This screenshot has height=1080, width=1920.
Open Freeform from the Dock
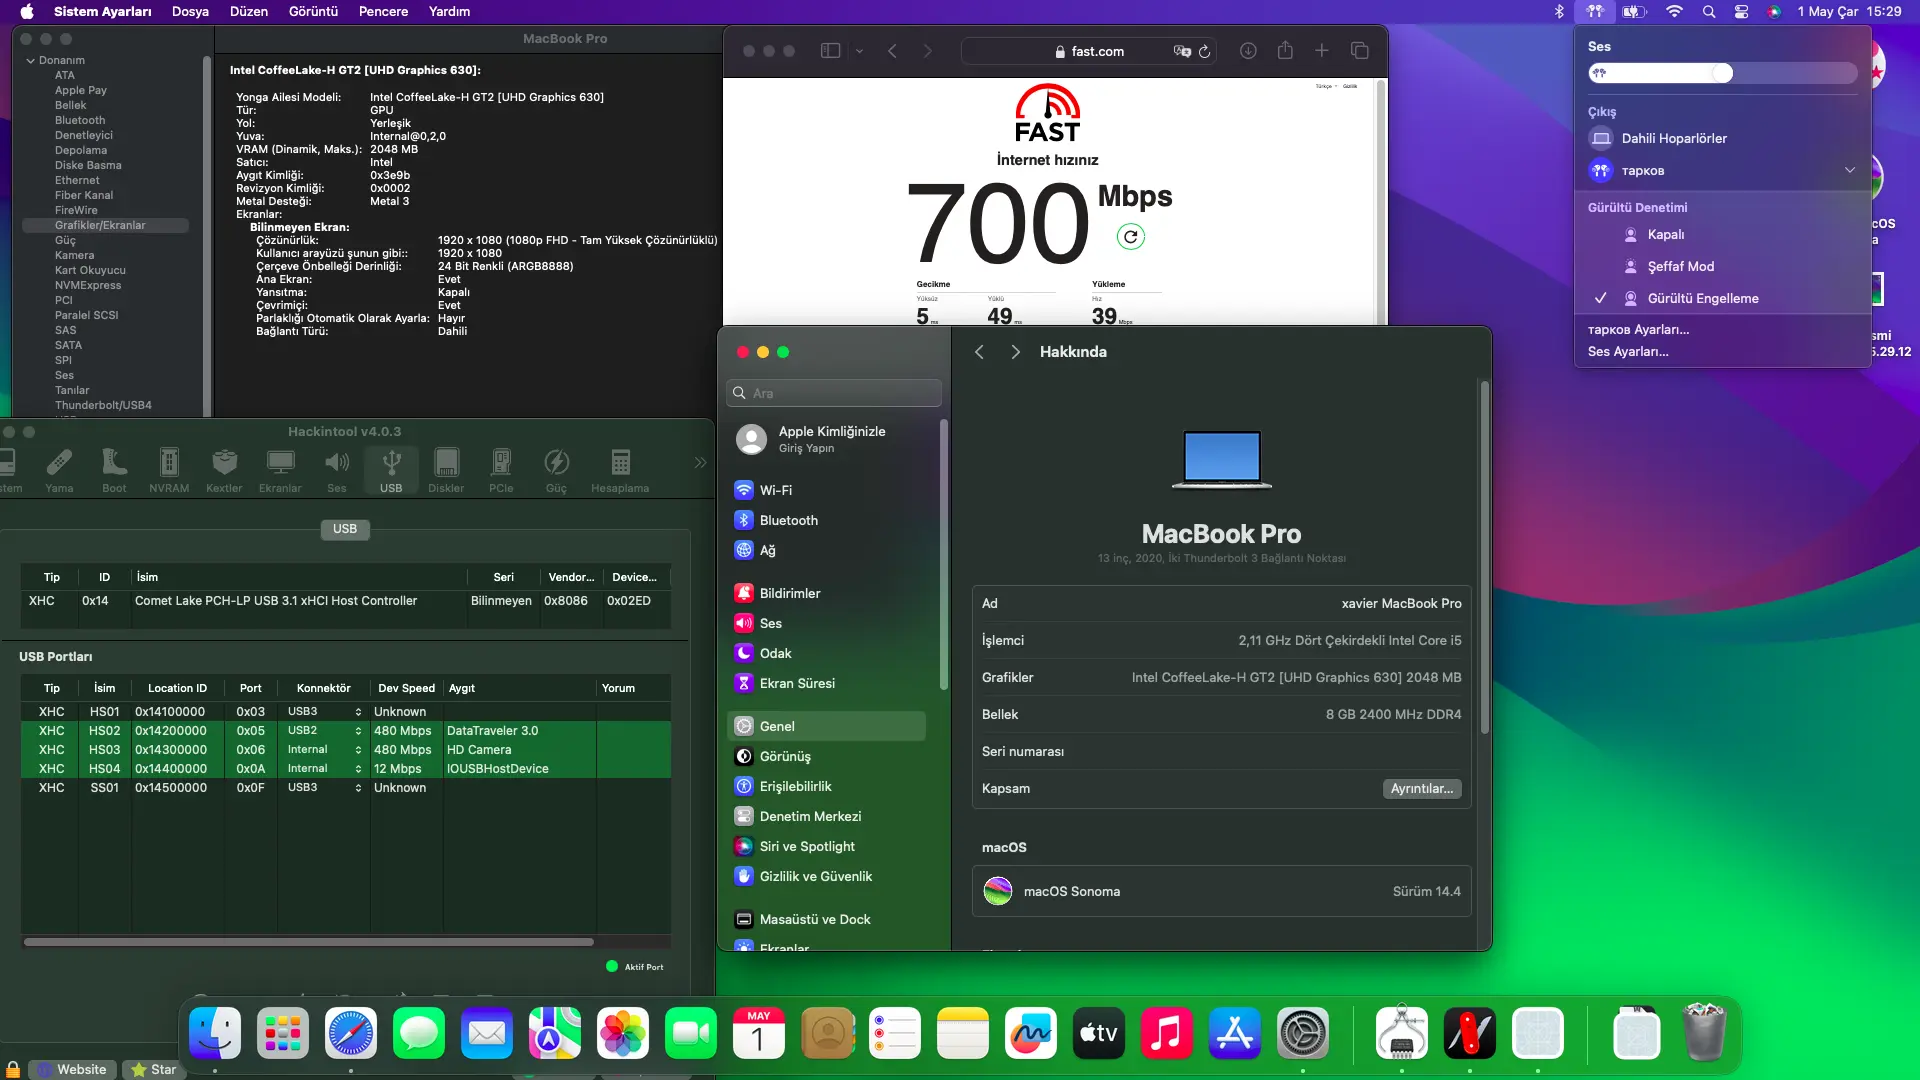pos(1031,1033)
